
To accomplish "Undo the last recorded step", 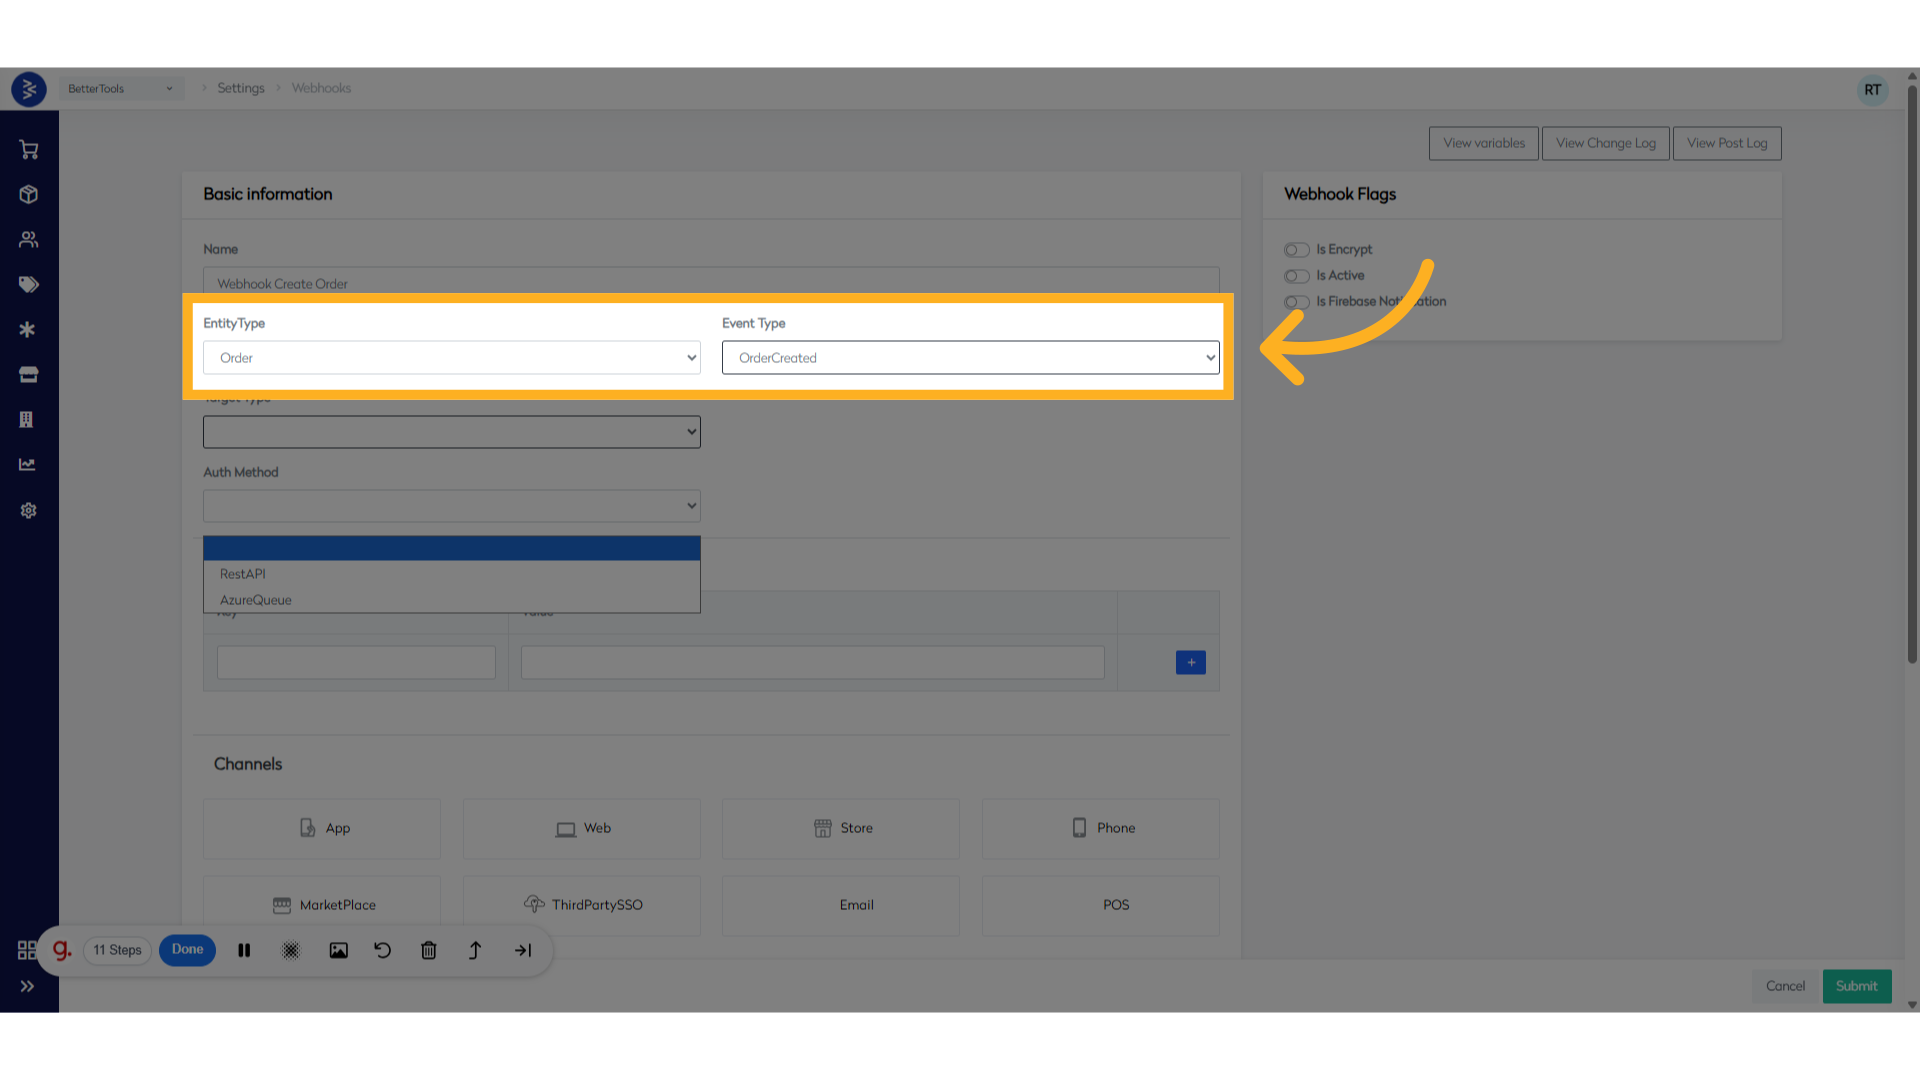I will [381, 950].
